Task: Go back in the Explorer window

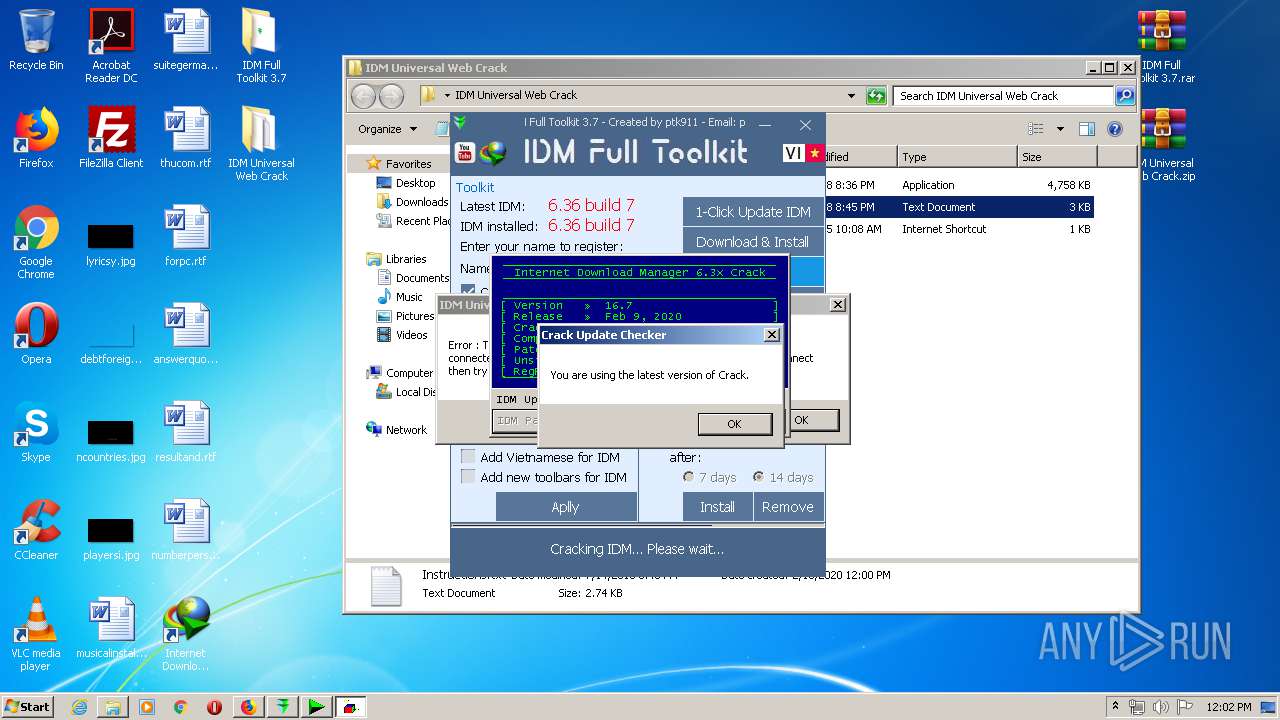Action: (x=363, y=96)
